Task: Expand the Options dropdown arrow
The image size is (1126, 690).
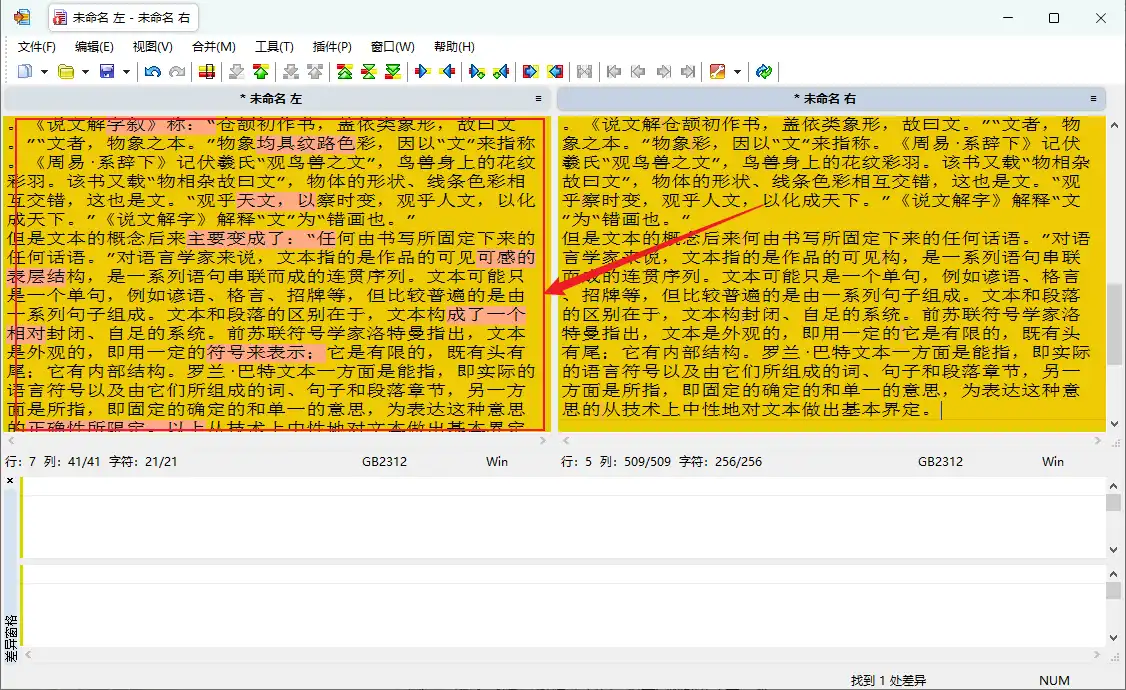Action: [737, 71]
